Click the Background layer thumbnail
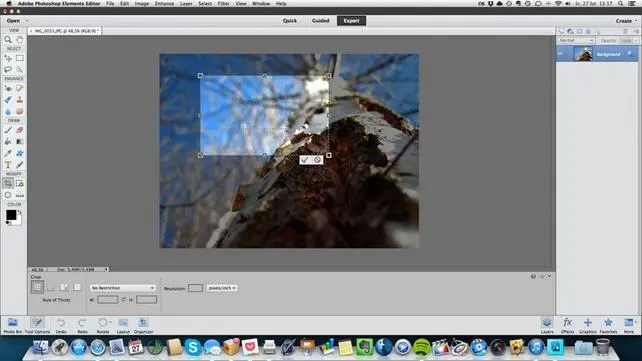The height and width of the screenshot is (361, 642). point(583,54)
